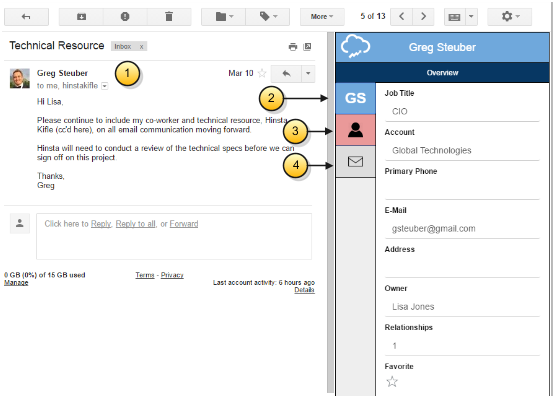The height and width of the screenshot is (398, 555).
Task: Click inside the reply text box
Action: [x=174, y=237]
